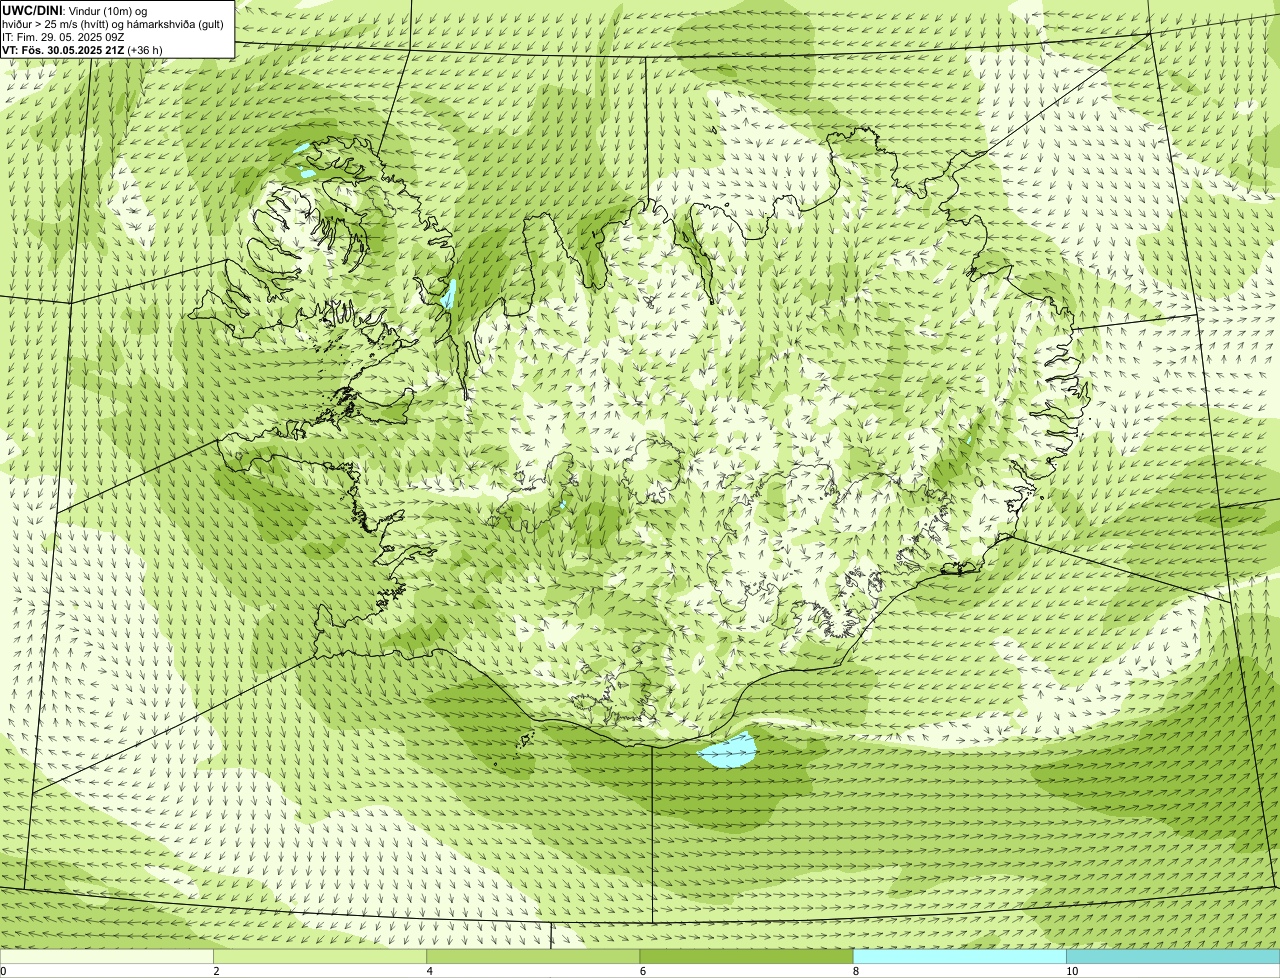This screenshot has width=1280, height=978.
Task: Pick the dark green 6–8 m/s scale swatch
Action: [746, 957]
